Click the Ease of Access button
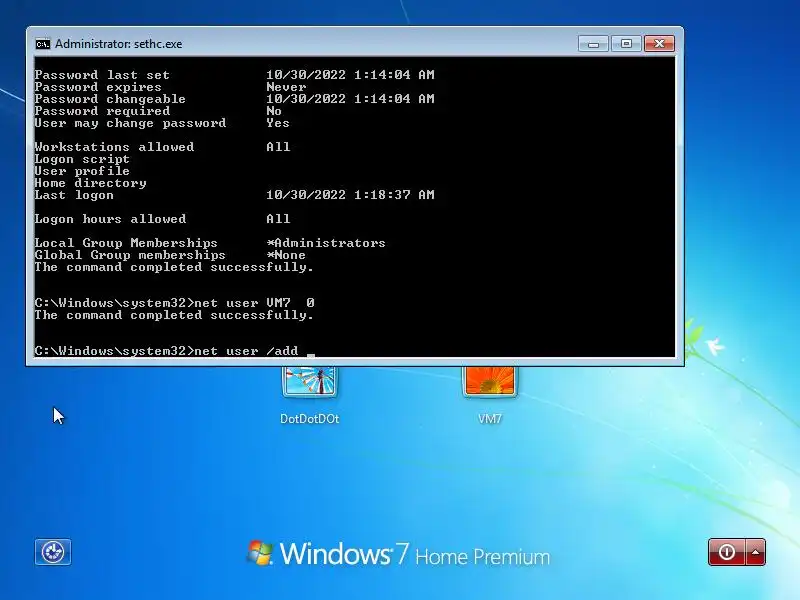The height and width of the screenshot is (600, 800). pyautogui.click(x=53, y=552)
